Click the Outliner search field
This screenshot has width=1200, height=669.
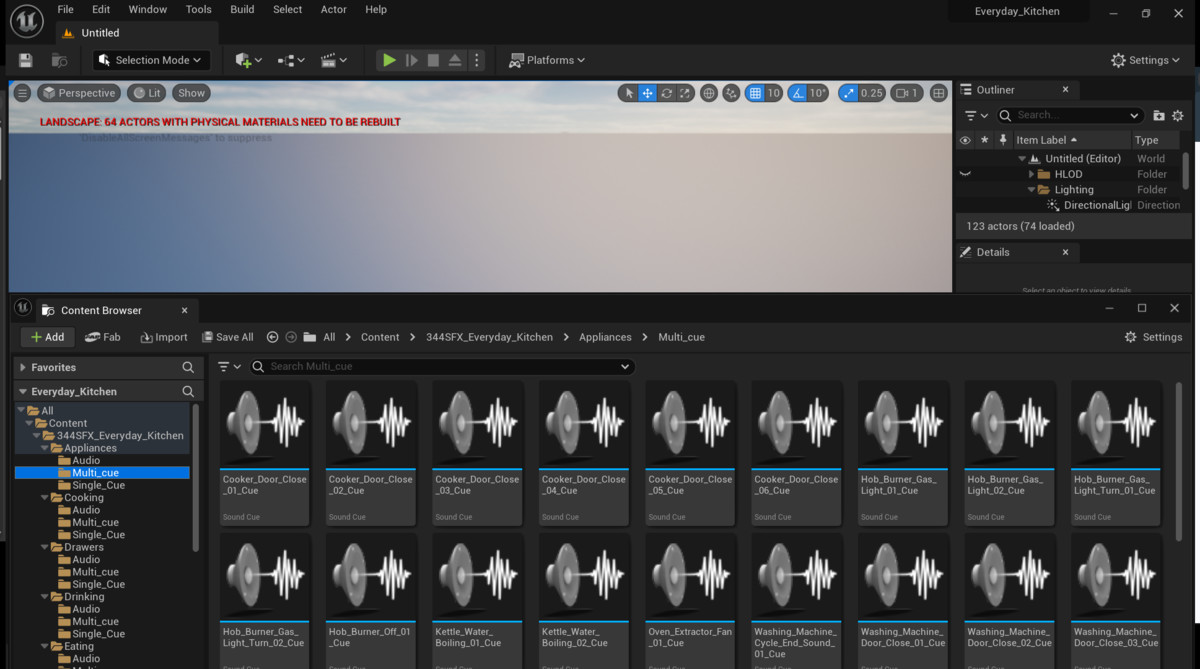pyautogui.click(x=1070, y=115)
